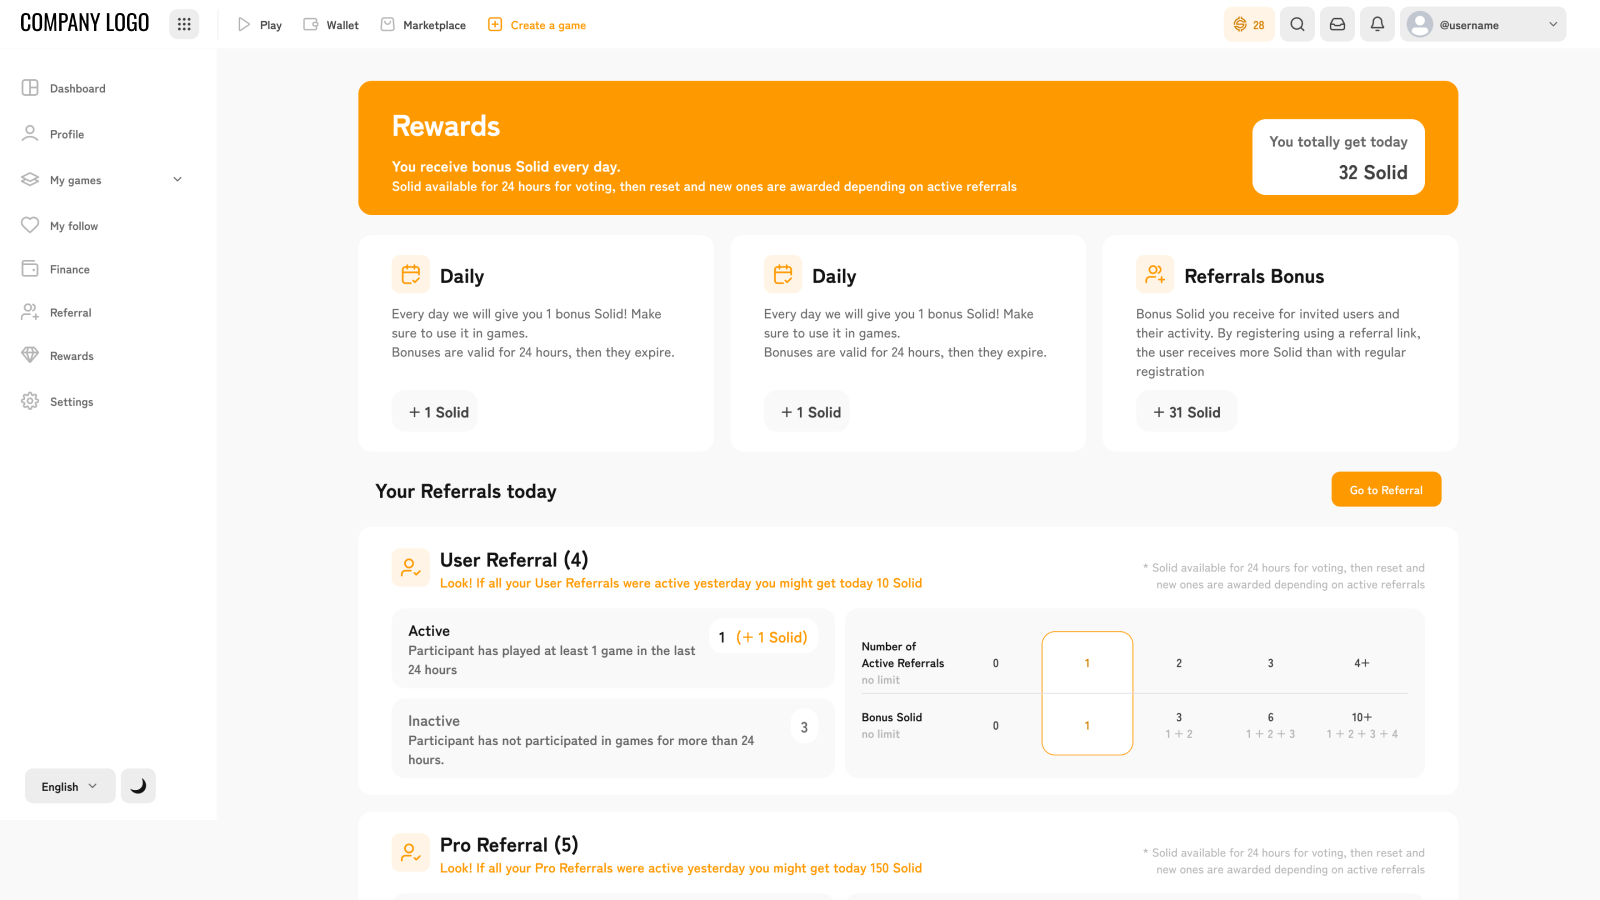Open the inbox messages icon
Viewport: 1600px width, 900px height.
(1337, 24)
